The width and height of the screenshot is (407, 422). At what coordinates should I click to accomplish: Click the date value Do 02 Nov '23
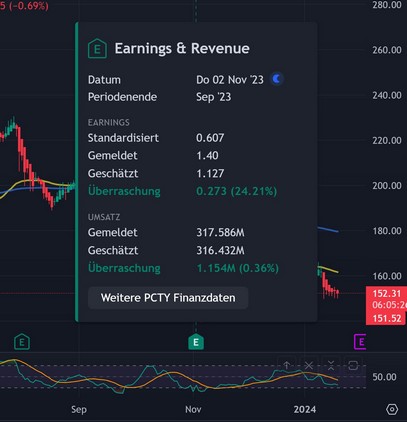(x=230, y=80)
